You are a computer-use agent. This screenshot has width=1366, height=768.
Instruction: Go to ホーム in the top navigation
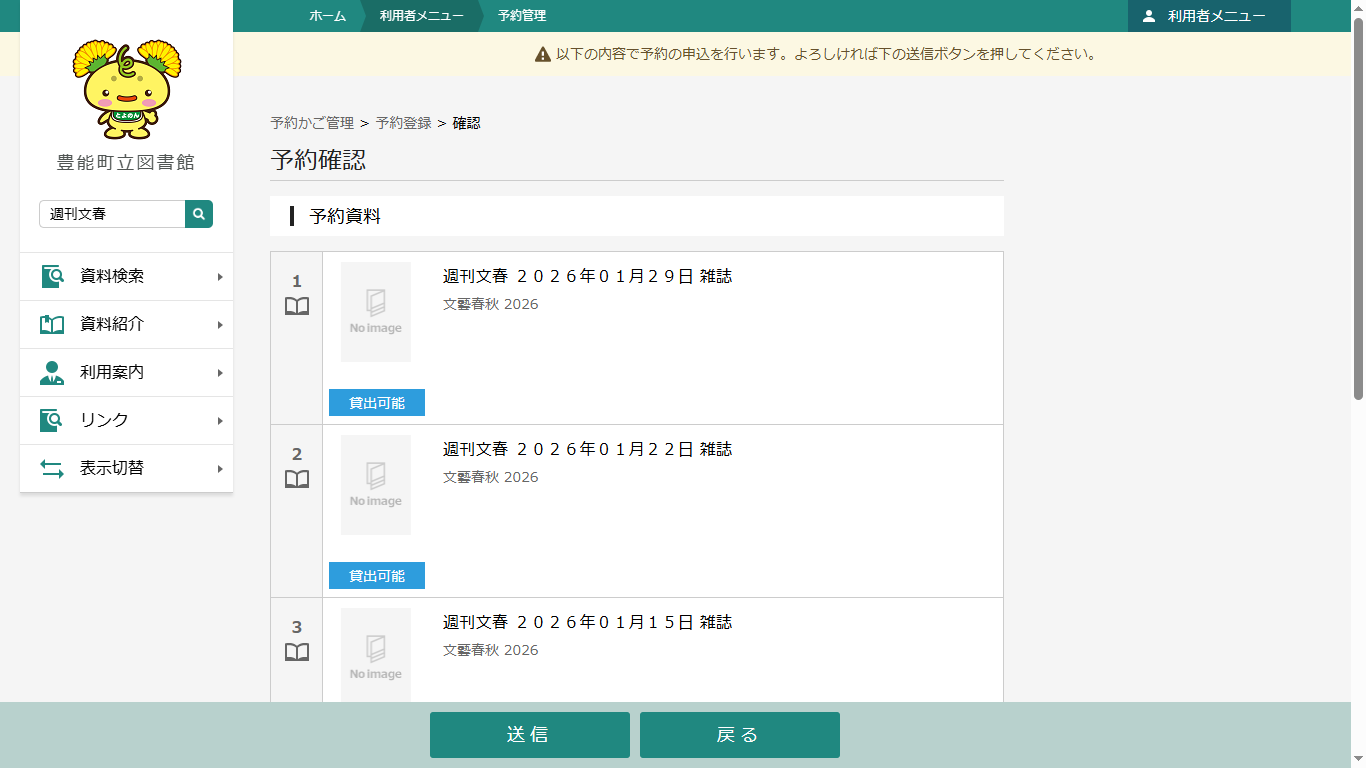pos(328,16)
